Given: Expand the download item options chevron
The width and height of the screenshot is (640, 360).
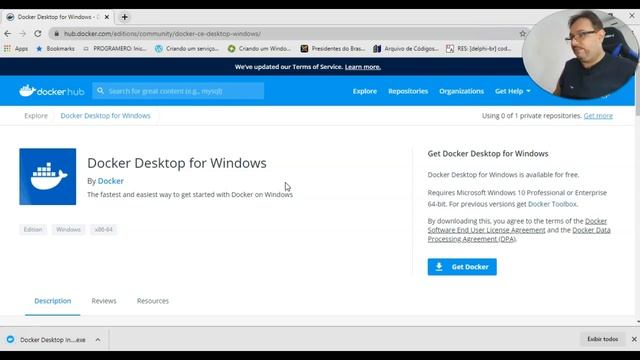Looking at the screenshot, I should click(98, 340).
